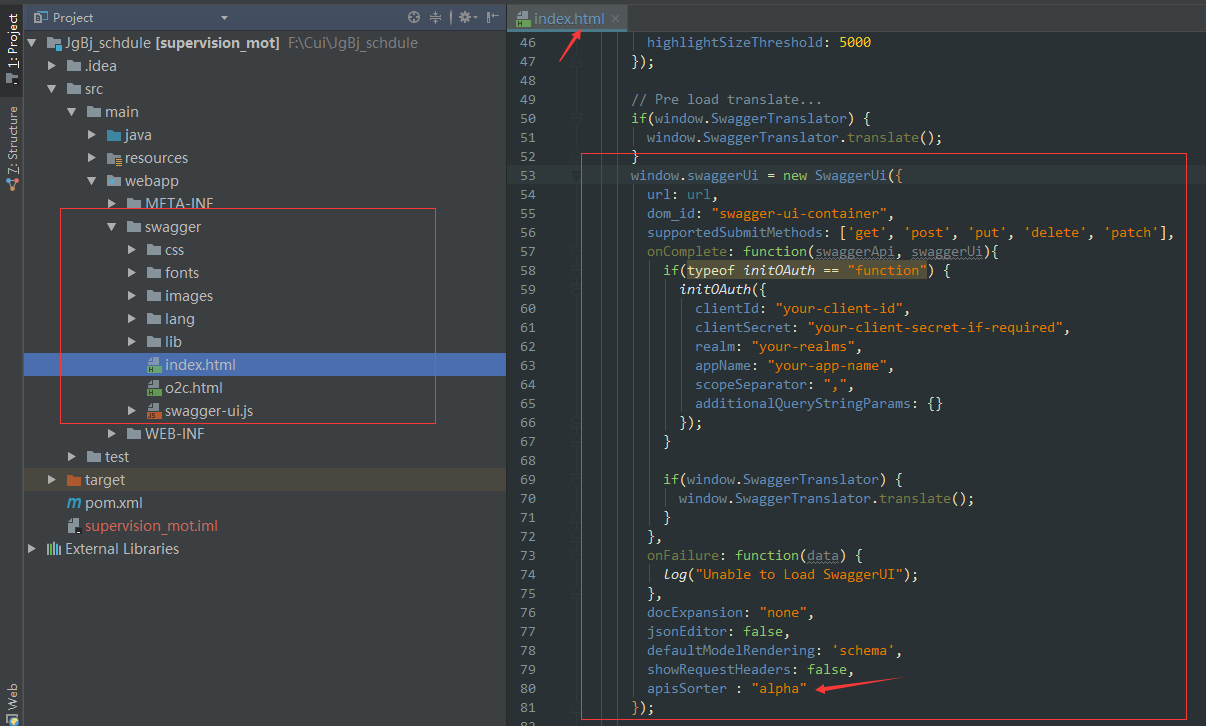Viewport: 1206px width, 726px height.
Task: Click 'onFailure' code on line 73
Action: coord(683,555)
